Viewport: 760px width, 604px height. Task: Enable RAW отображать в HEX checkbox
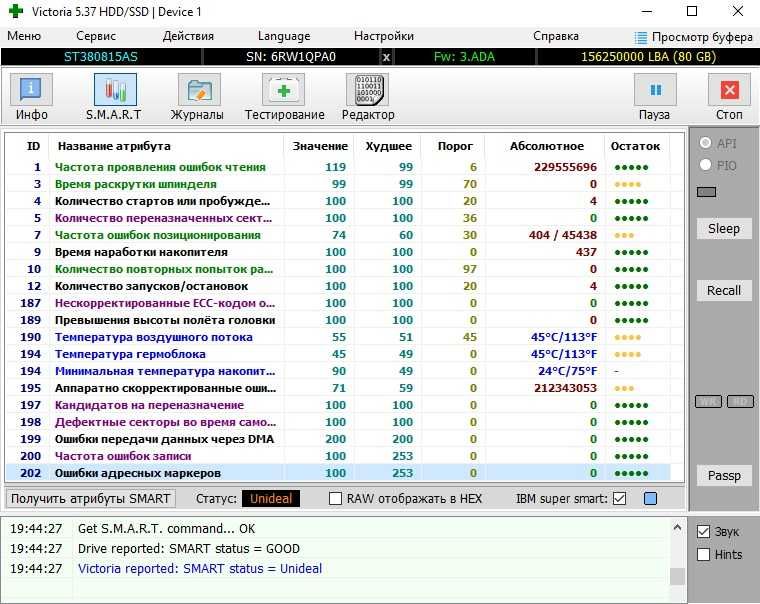point(336,498)
